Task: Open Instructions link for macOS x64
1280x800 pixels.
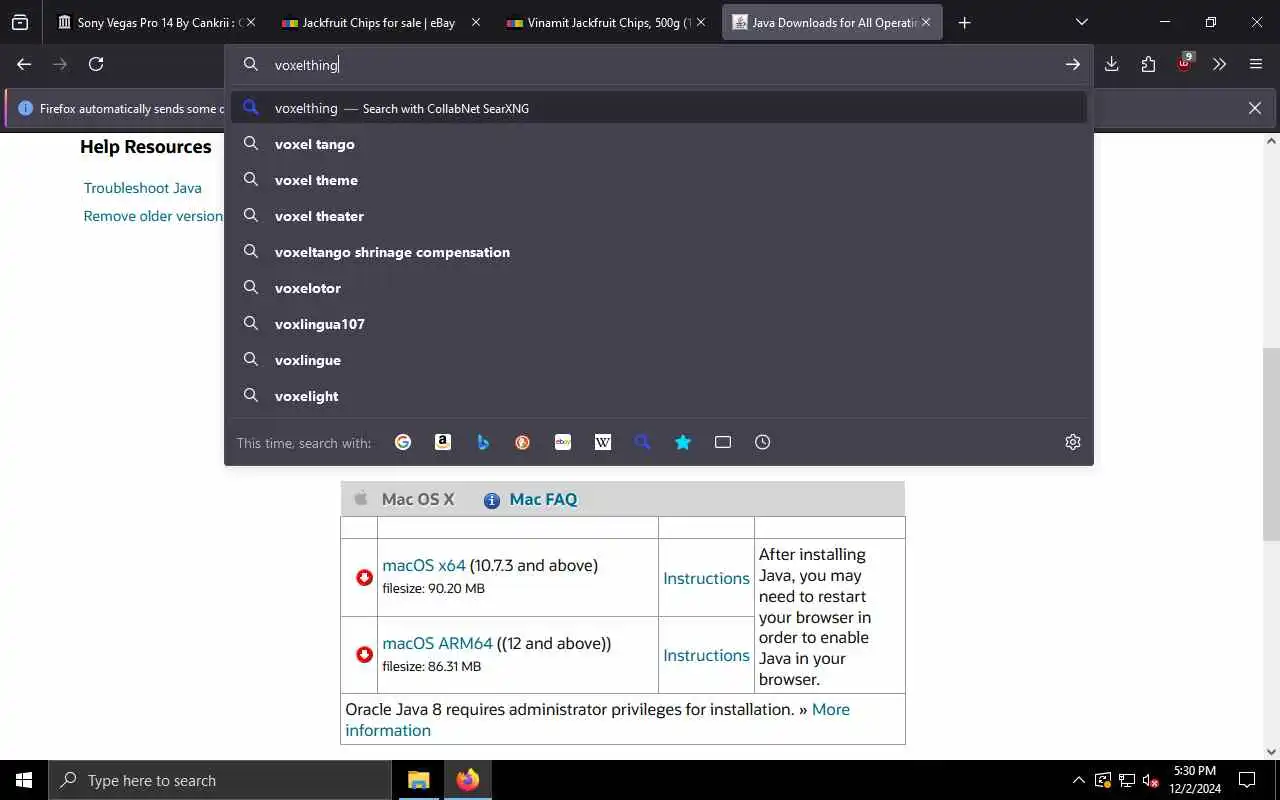Action: click(706, 578)
